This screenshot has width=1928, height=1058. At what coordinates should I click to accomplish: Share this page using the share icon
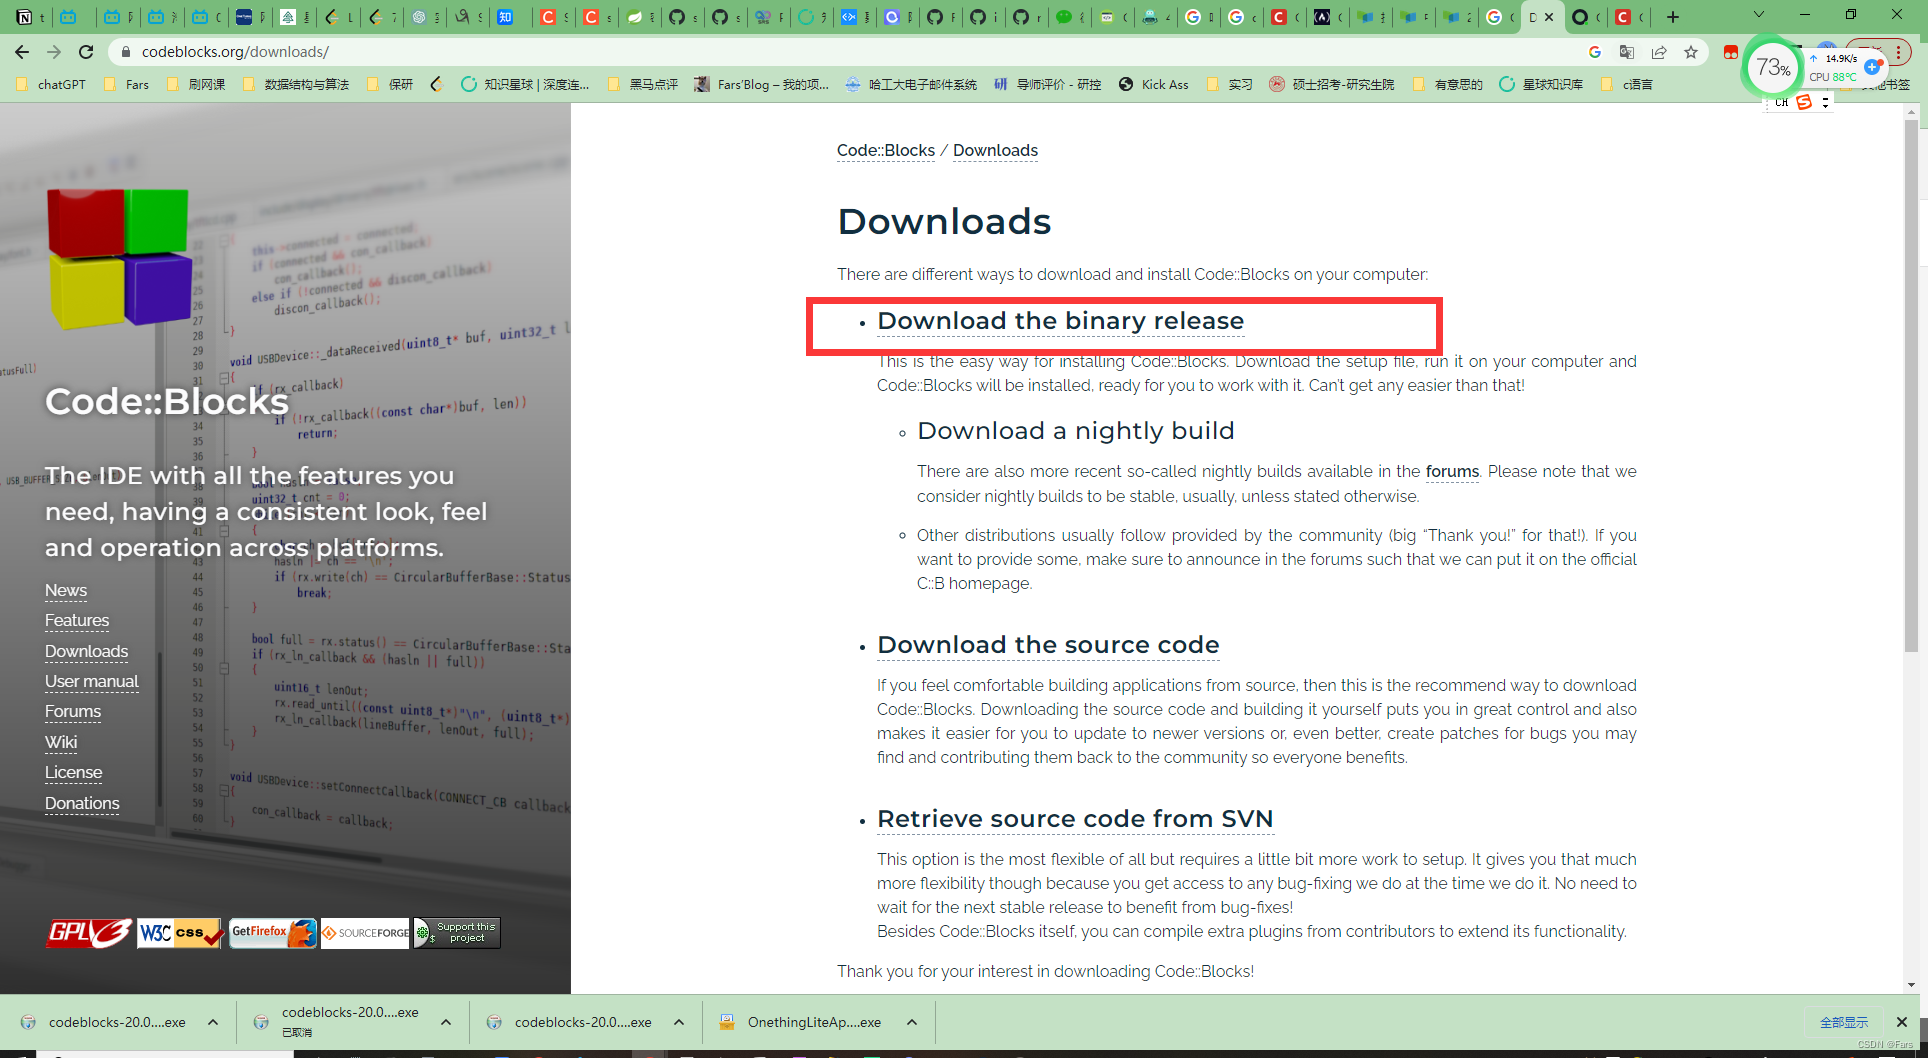pyautogui.click(x=1659, y=52)
